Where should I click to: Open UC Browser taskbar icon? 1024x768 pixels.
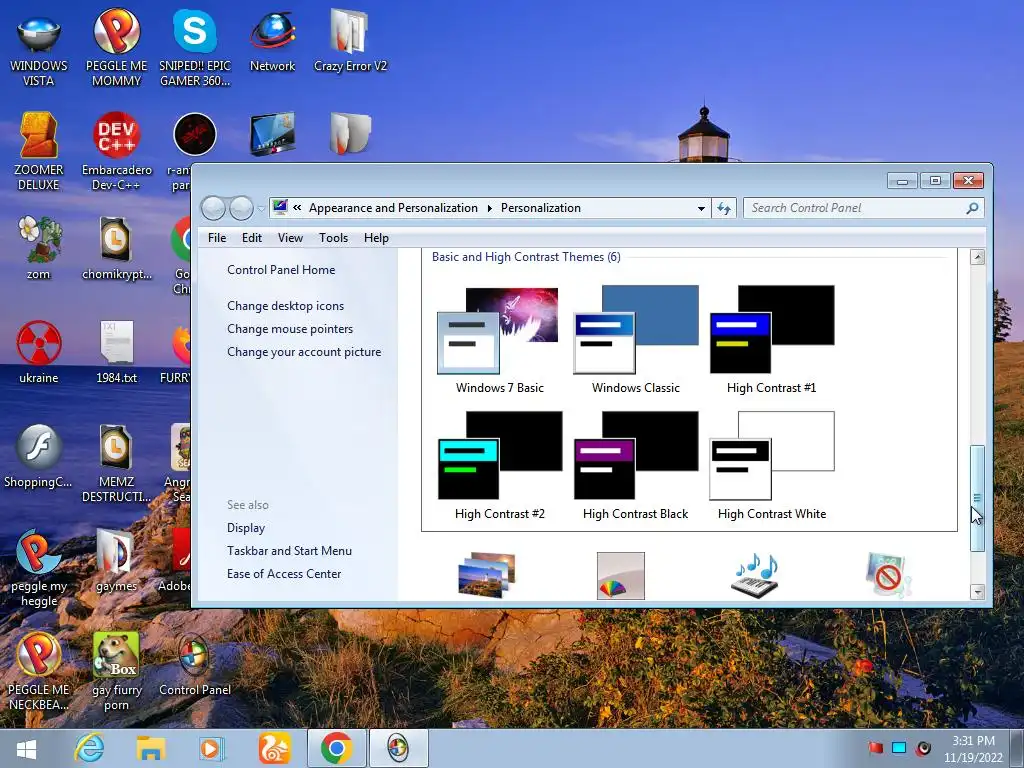274,748
